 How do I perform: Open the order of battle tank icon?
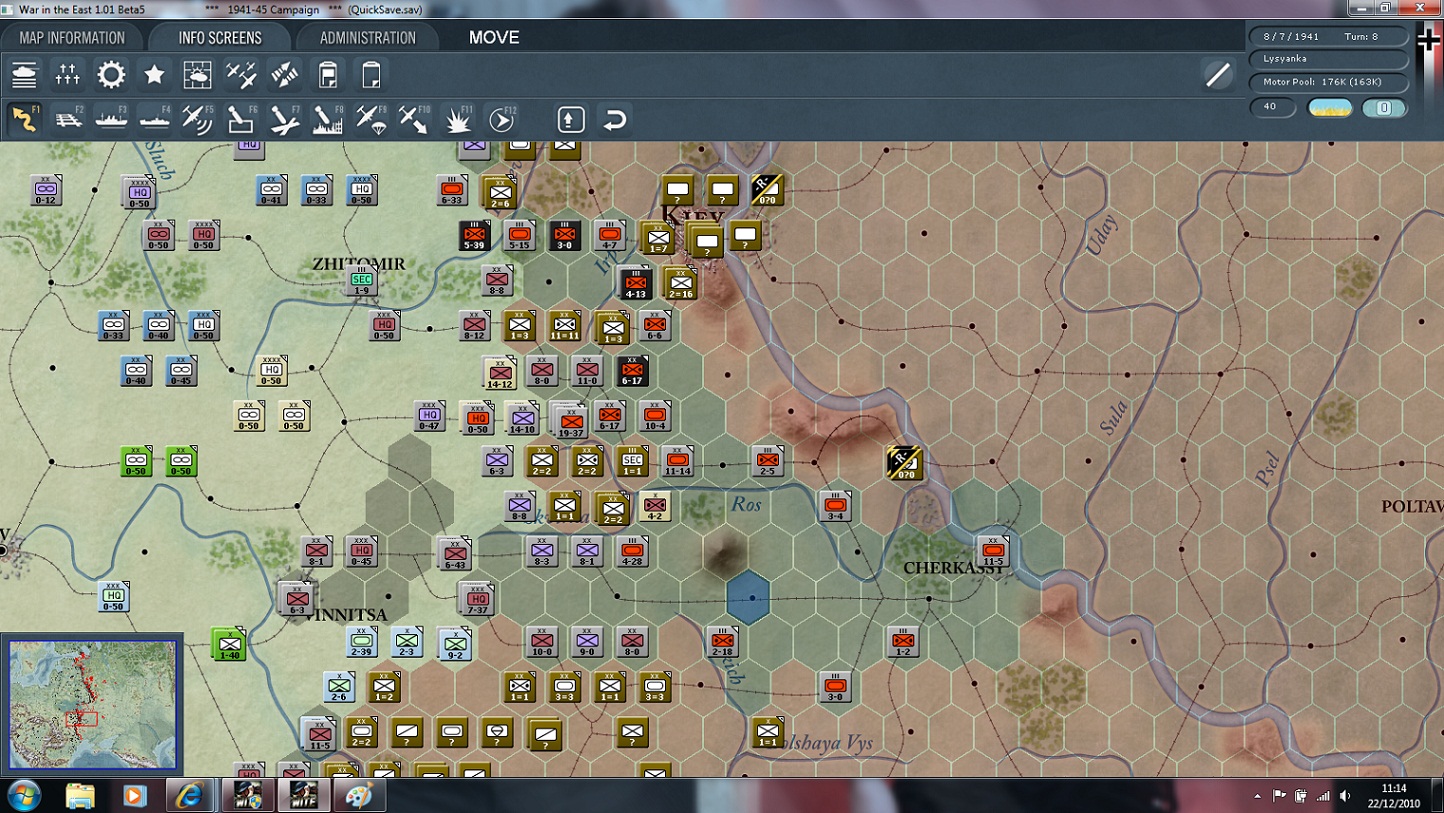click(x=24, y=75)
